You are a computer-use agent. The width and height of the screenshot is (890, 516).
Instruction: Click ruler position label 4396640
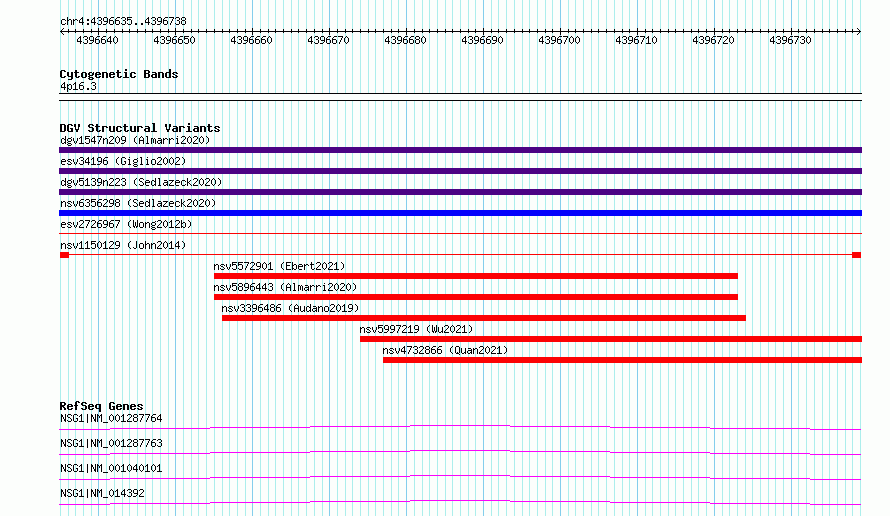coord(98,40)
